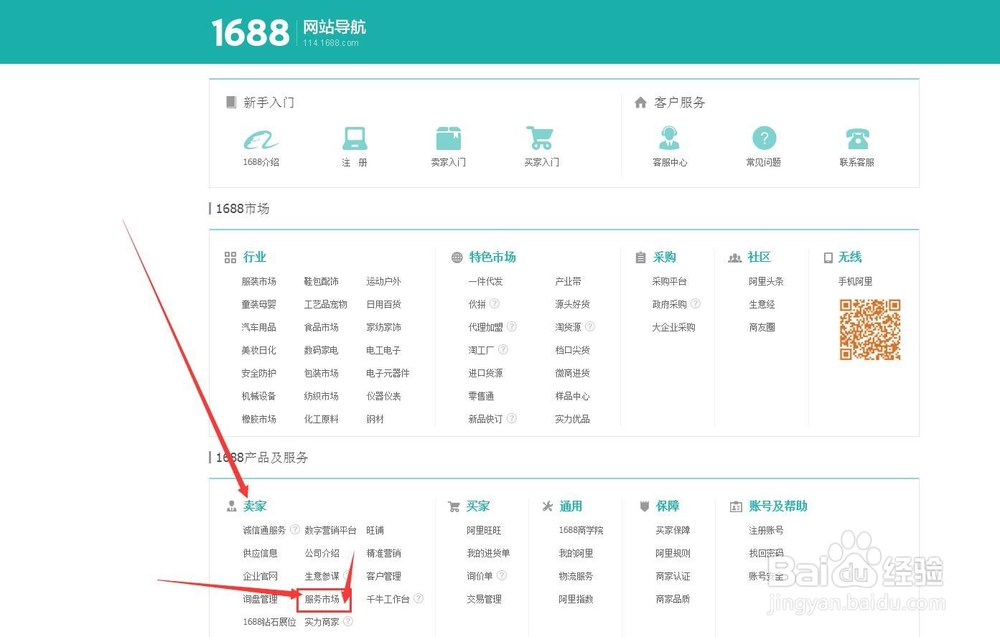Open the 化工原料 link
1000x637 pixels.
[321, 419]
